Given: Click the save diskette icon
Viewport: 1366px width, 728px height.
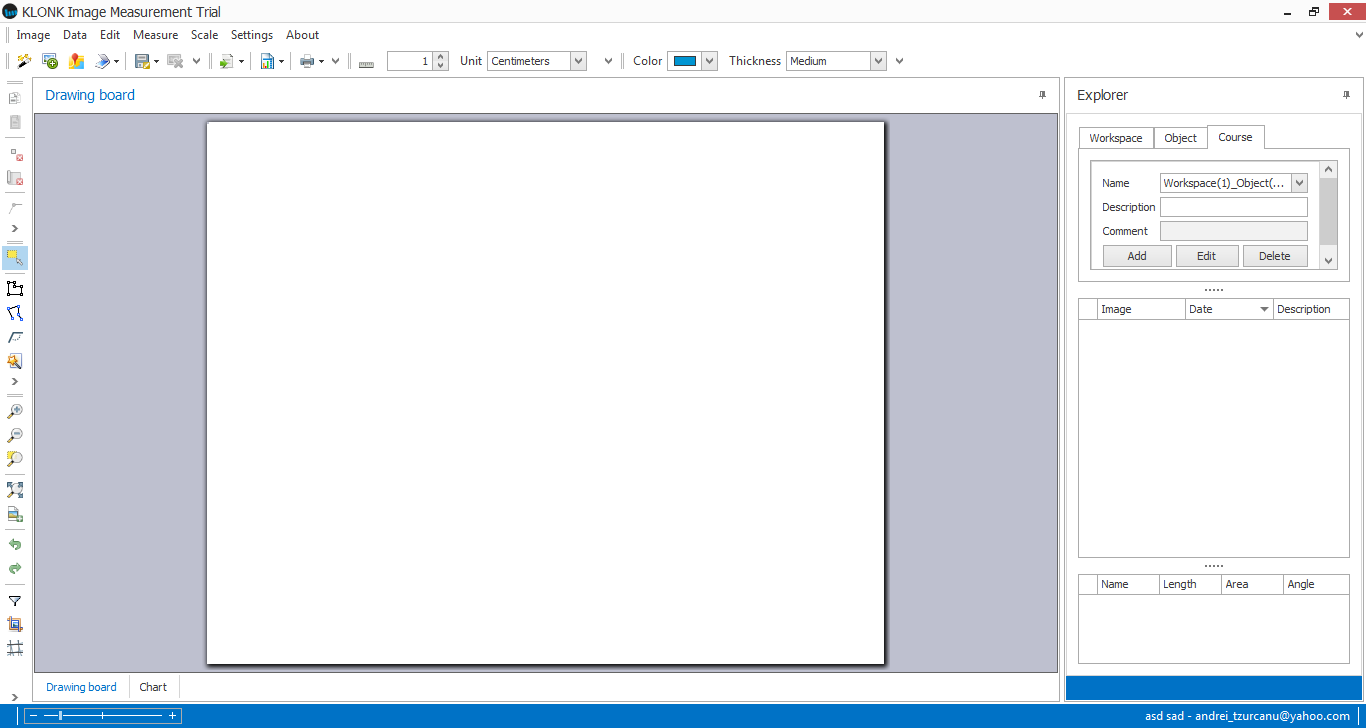Looking at the screenshot, I should [142, 61].
